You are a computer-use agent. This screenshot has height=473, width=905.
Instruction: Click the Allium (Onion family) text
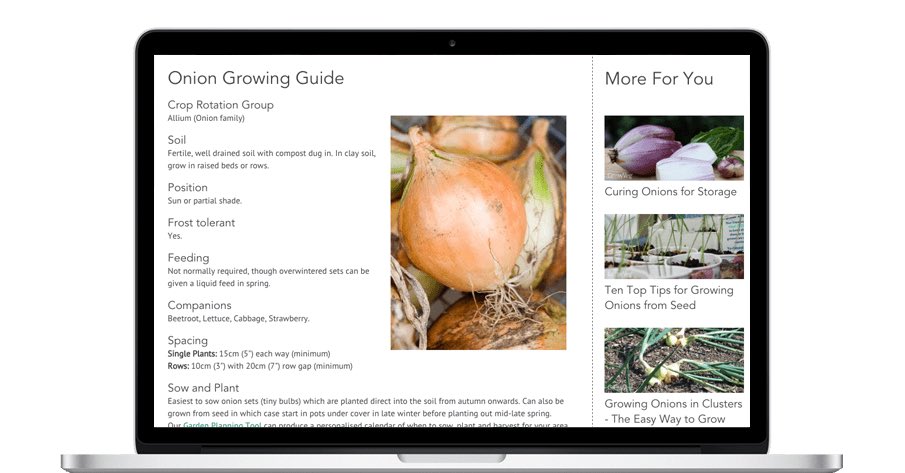[206, 118]
